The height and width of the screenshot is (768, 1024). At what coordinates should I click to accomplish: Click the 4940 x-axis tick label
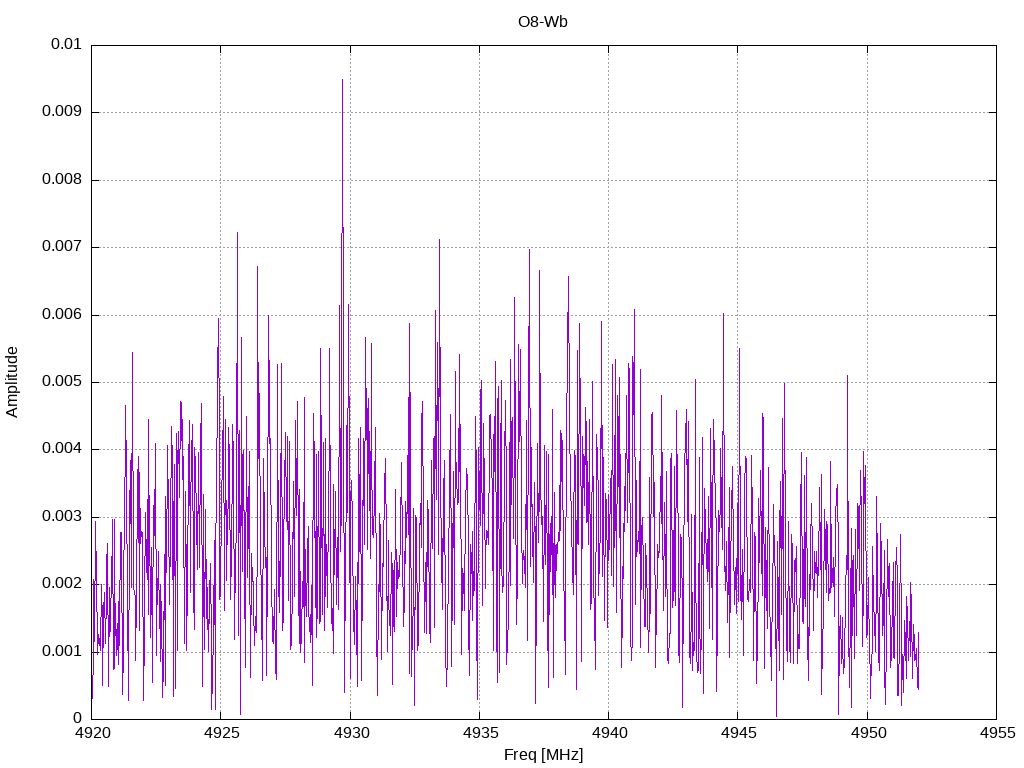pyautogui.click(x=609, y=733)
